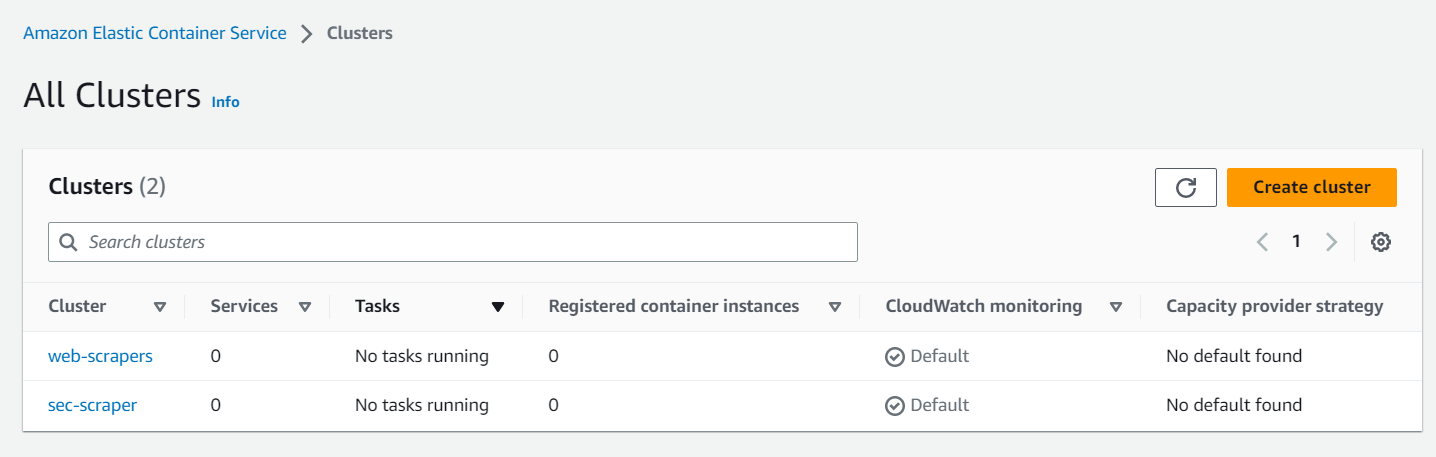
Task: Click the Tasks column header
Action: (377, 306)
